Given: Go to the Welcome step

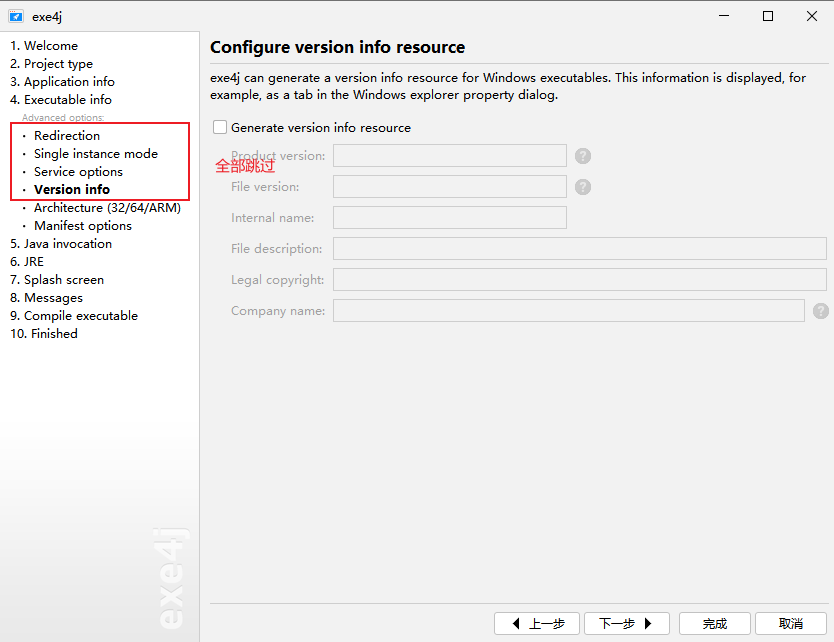Looking at the screenshot, I should click(x=44, y=46).
